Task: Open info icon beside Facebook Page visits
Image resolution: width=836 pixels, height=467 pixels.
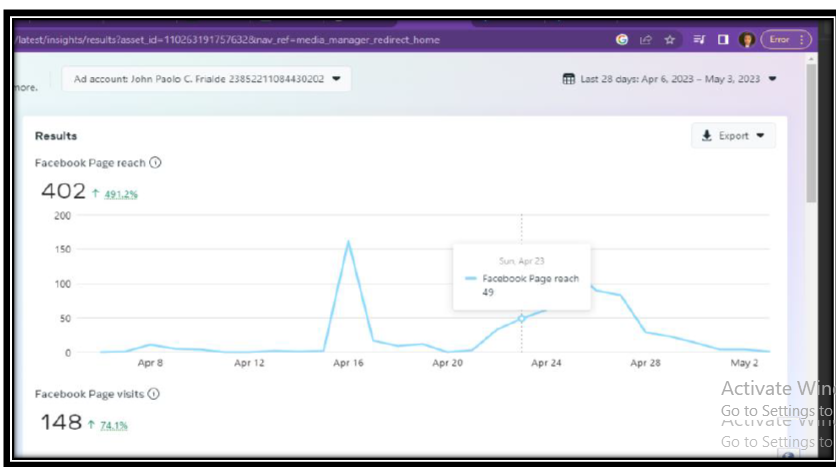Action: 154,394
